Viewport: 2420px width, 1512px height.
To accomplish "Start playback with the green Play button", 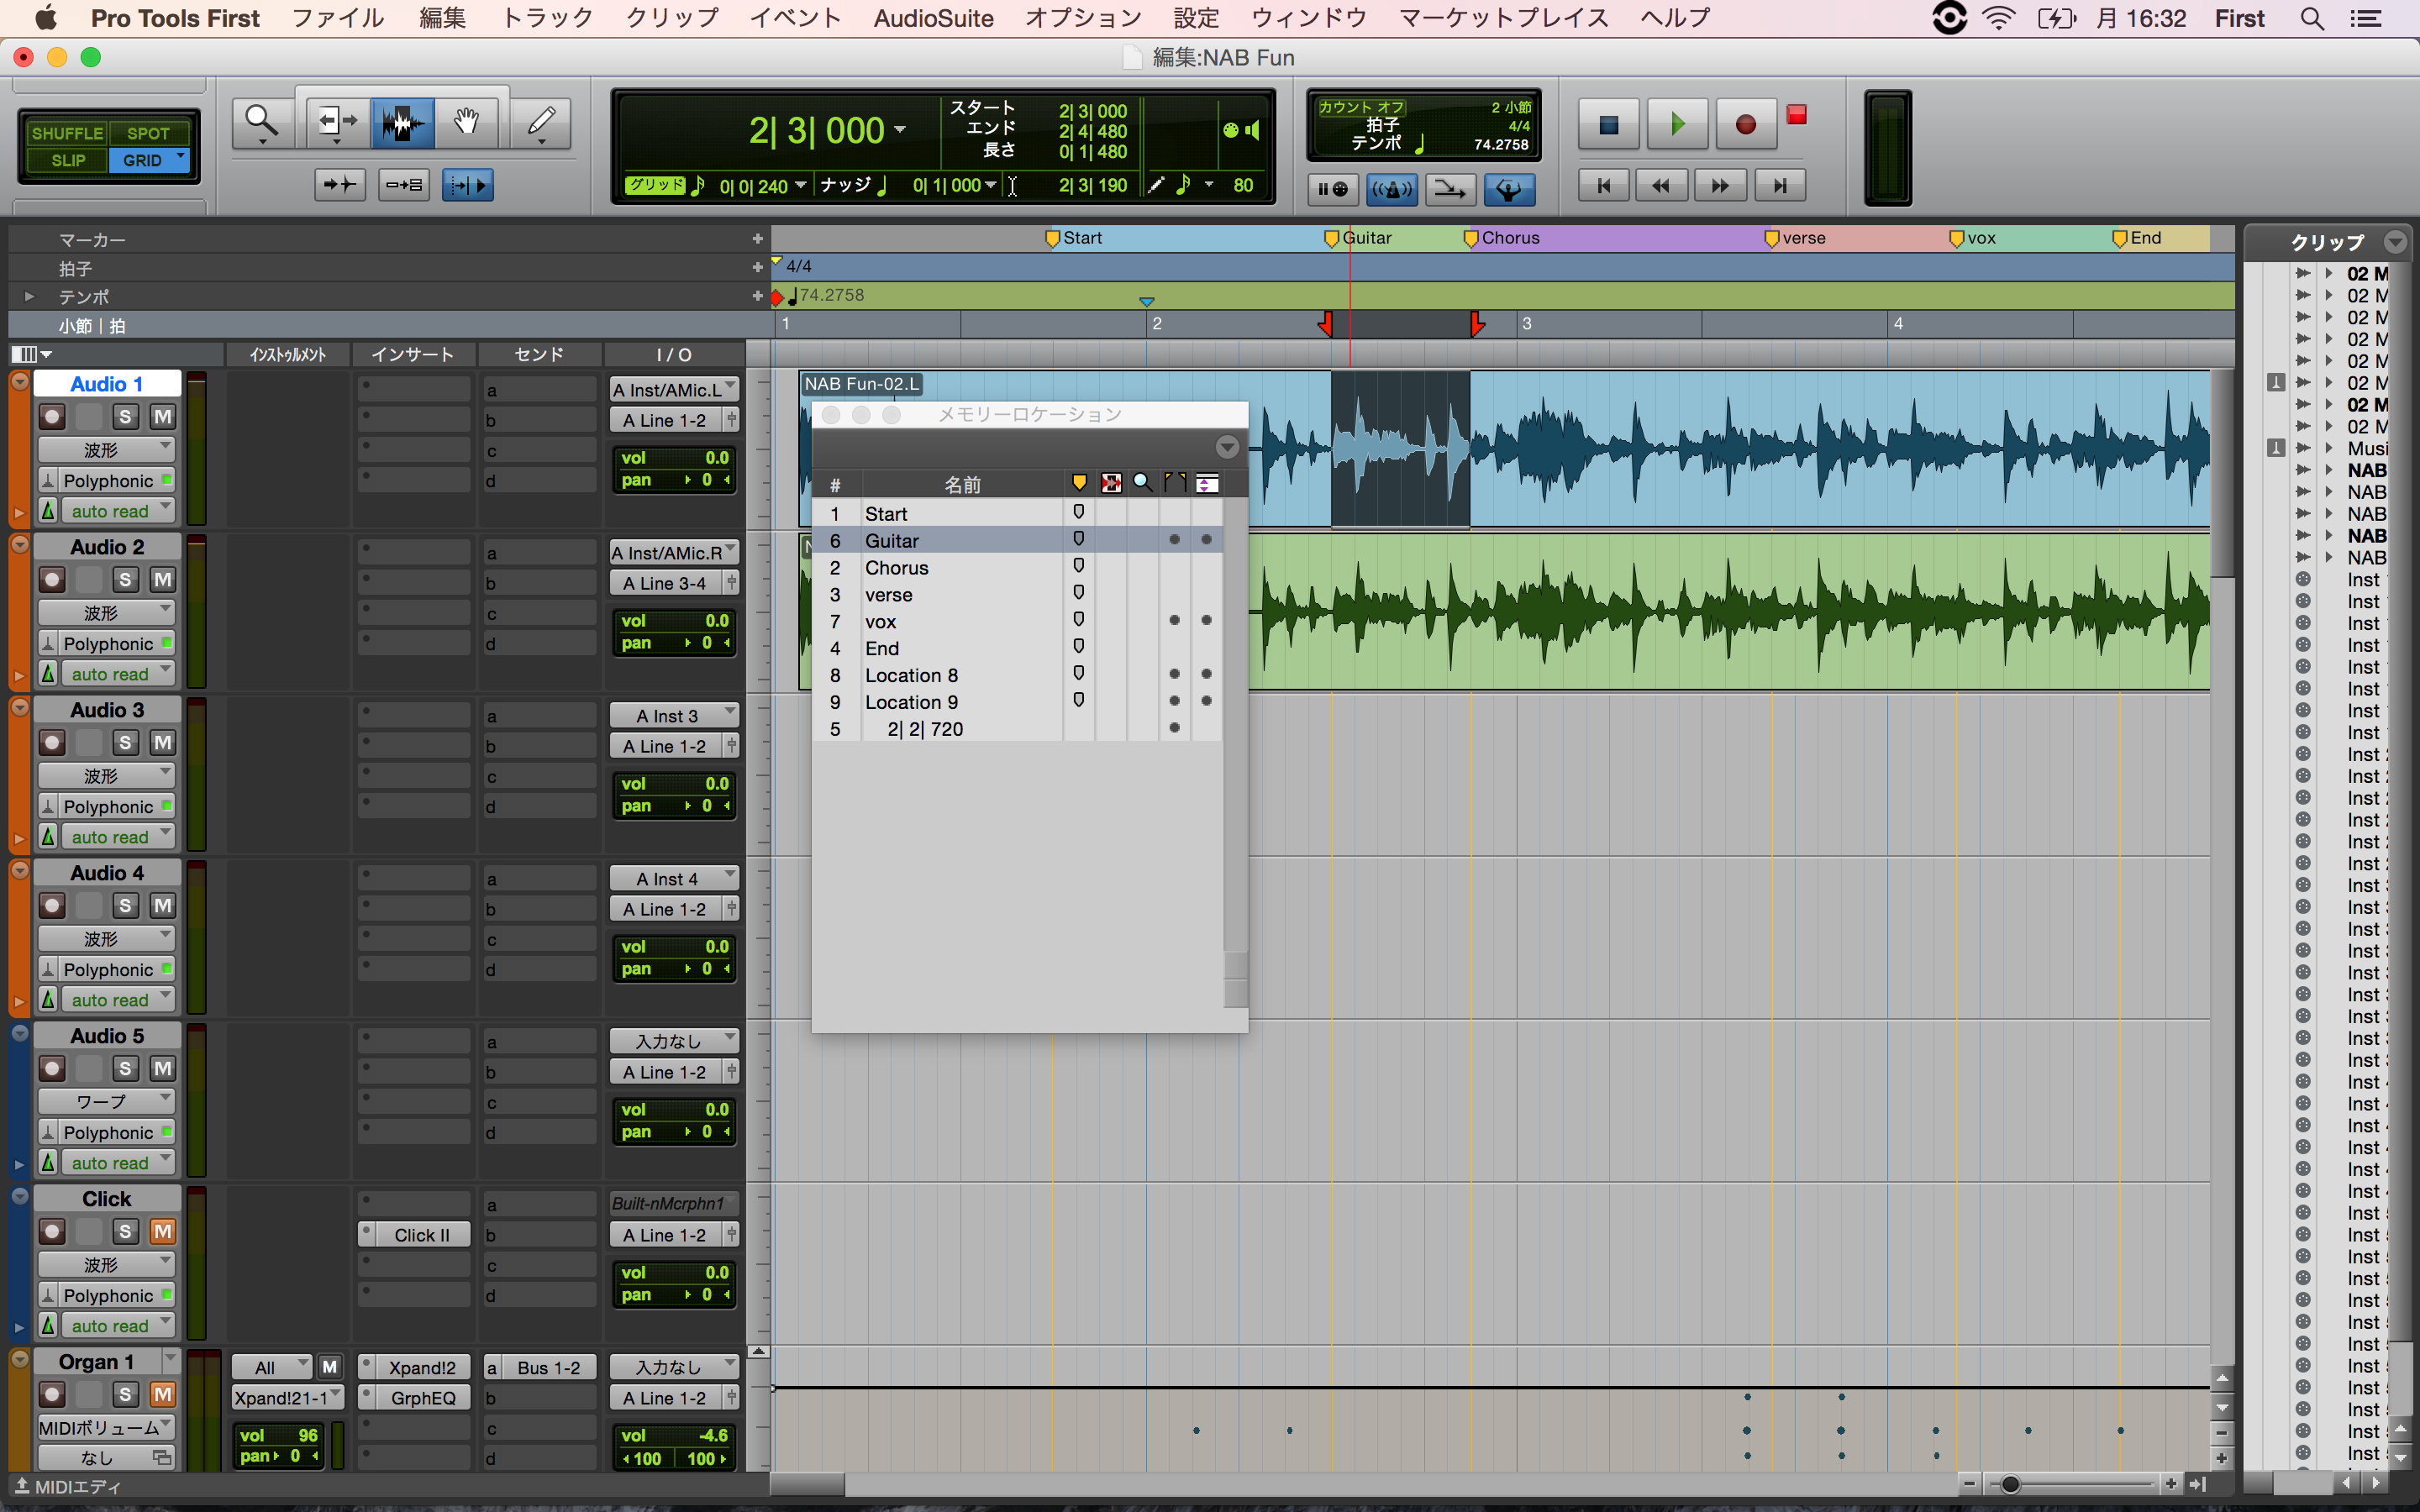I will 1677,124.
